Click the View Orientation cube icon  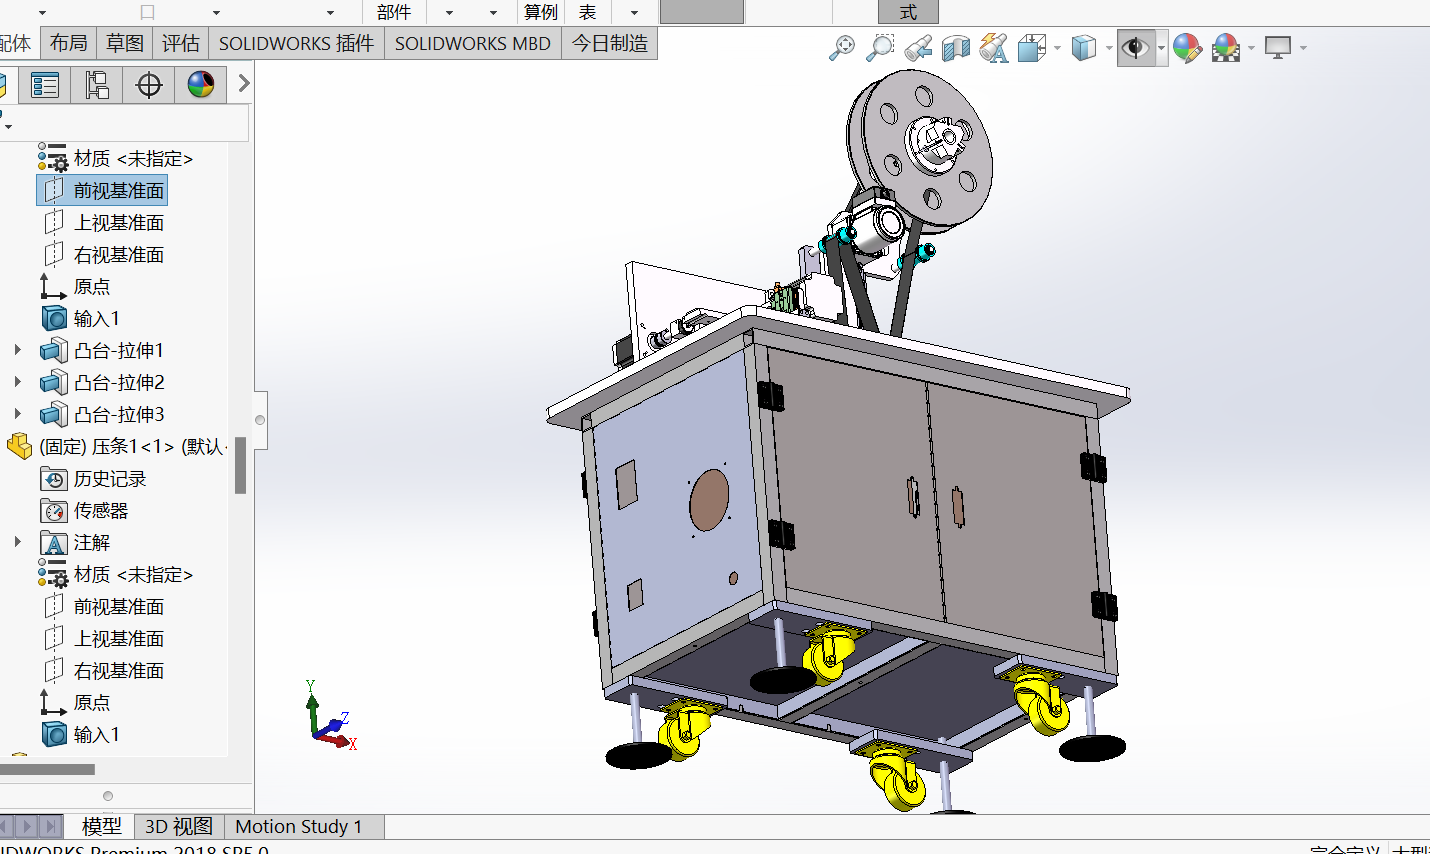[x=1031, y=47]
